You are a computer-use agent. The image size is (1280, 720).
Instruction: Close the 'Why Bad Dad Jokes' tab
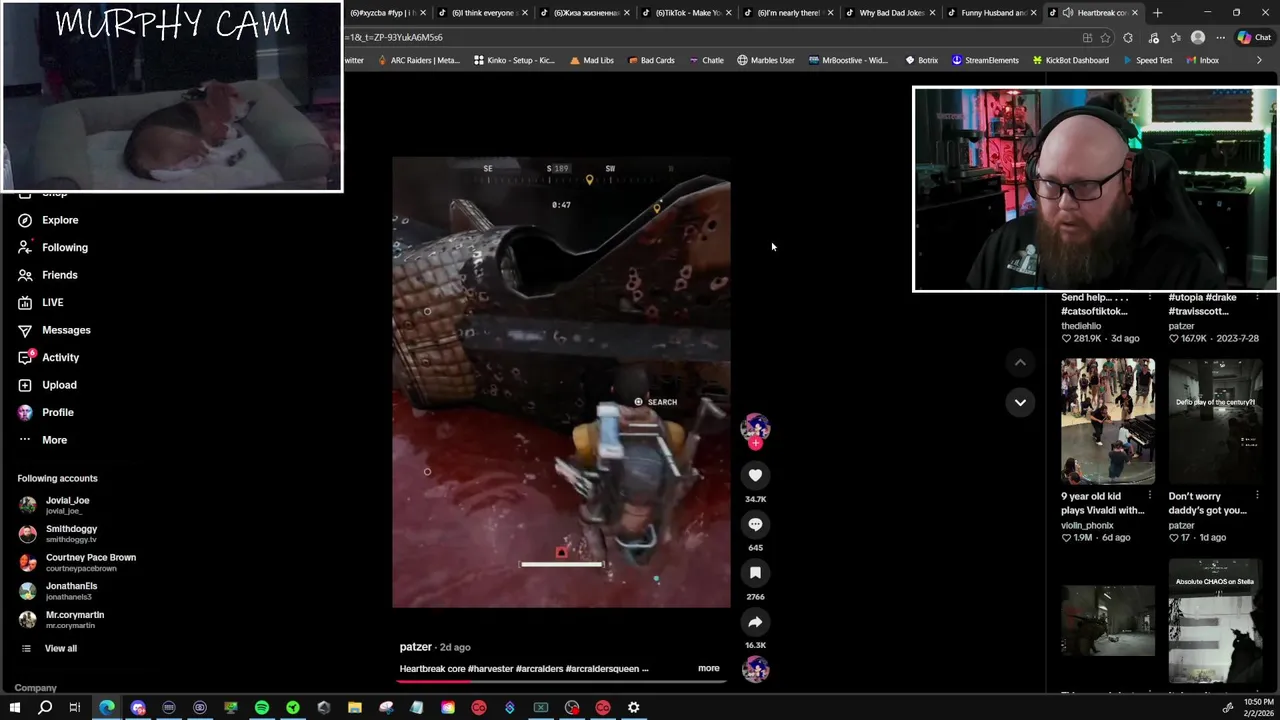click(x=932, y=13)
